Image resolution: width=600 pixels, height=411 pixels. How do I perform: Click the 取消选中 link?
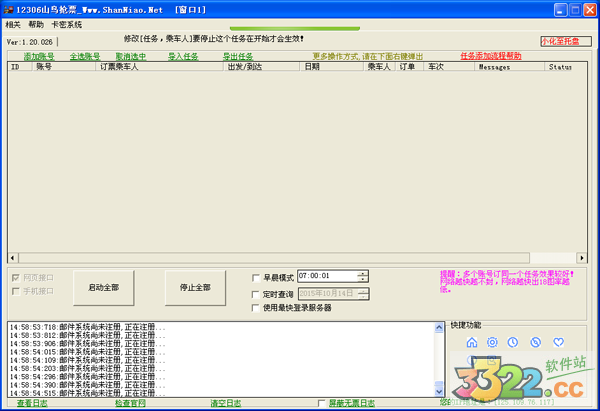[131, 57]
